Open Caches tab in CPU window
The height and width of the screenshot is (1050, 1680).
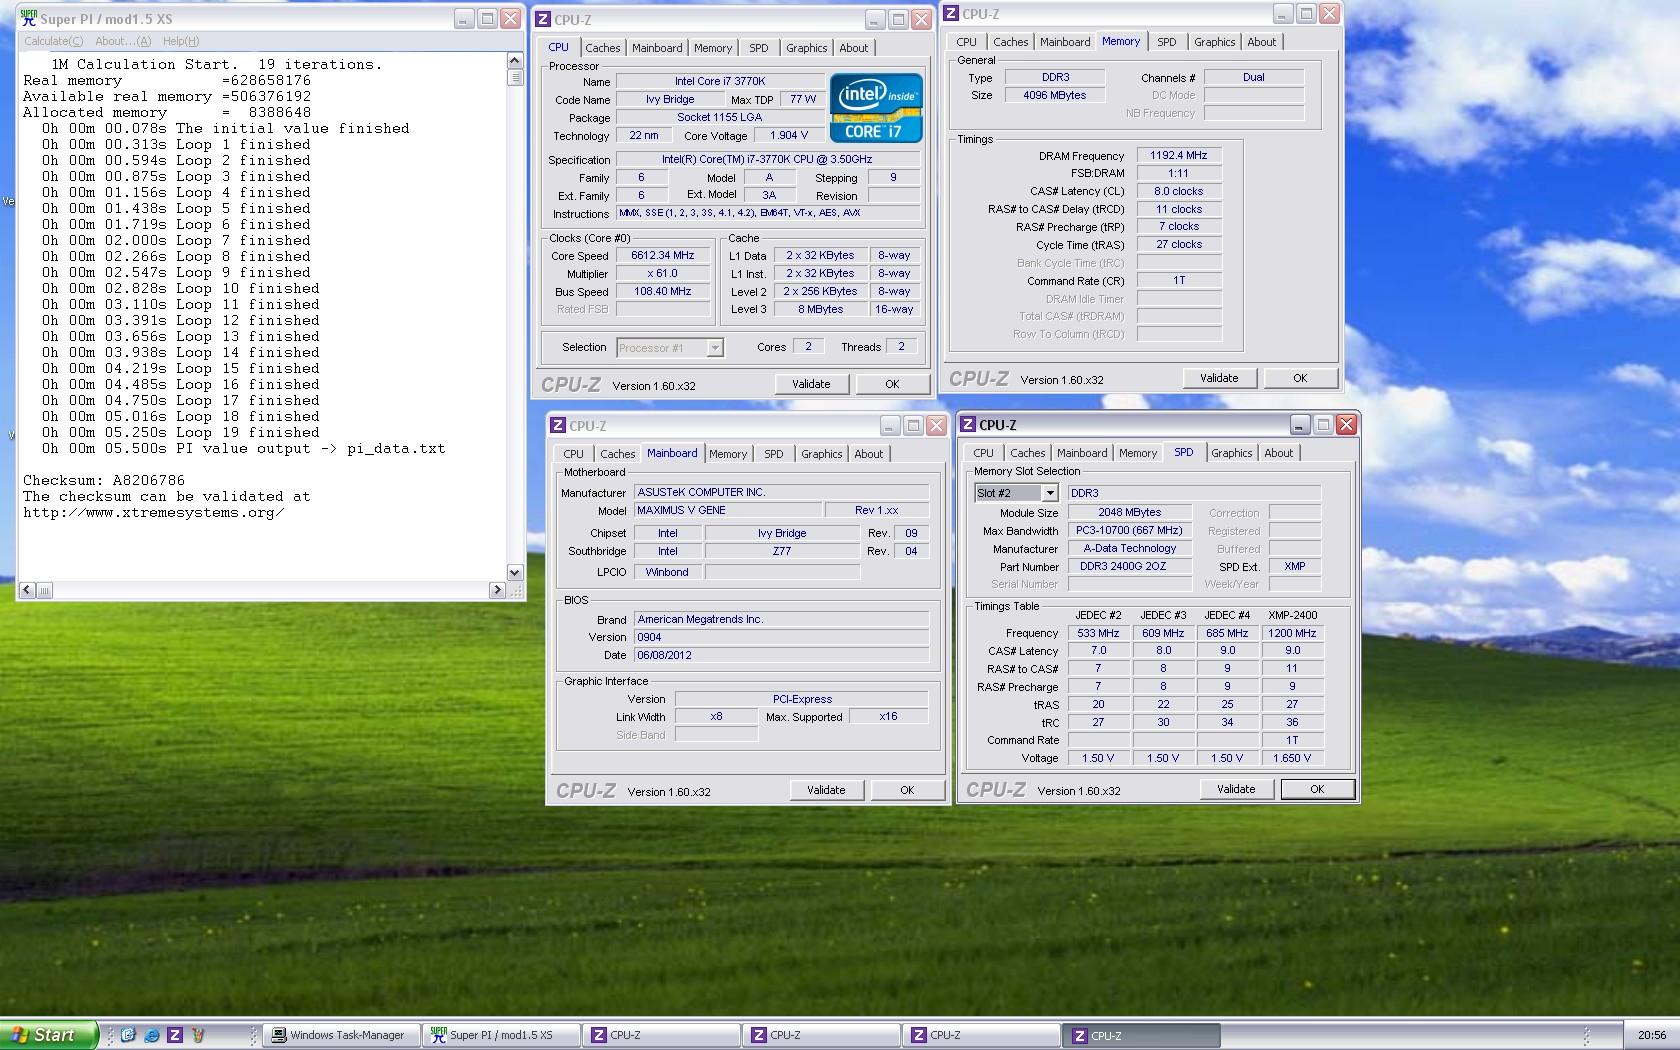(603, 48)
